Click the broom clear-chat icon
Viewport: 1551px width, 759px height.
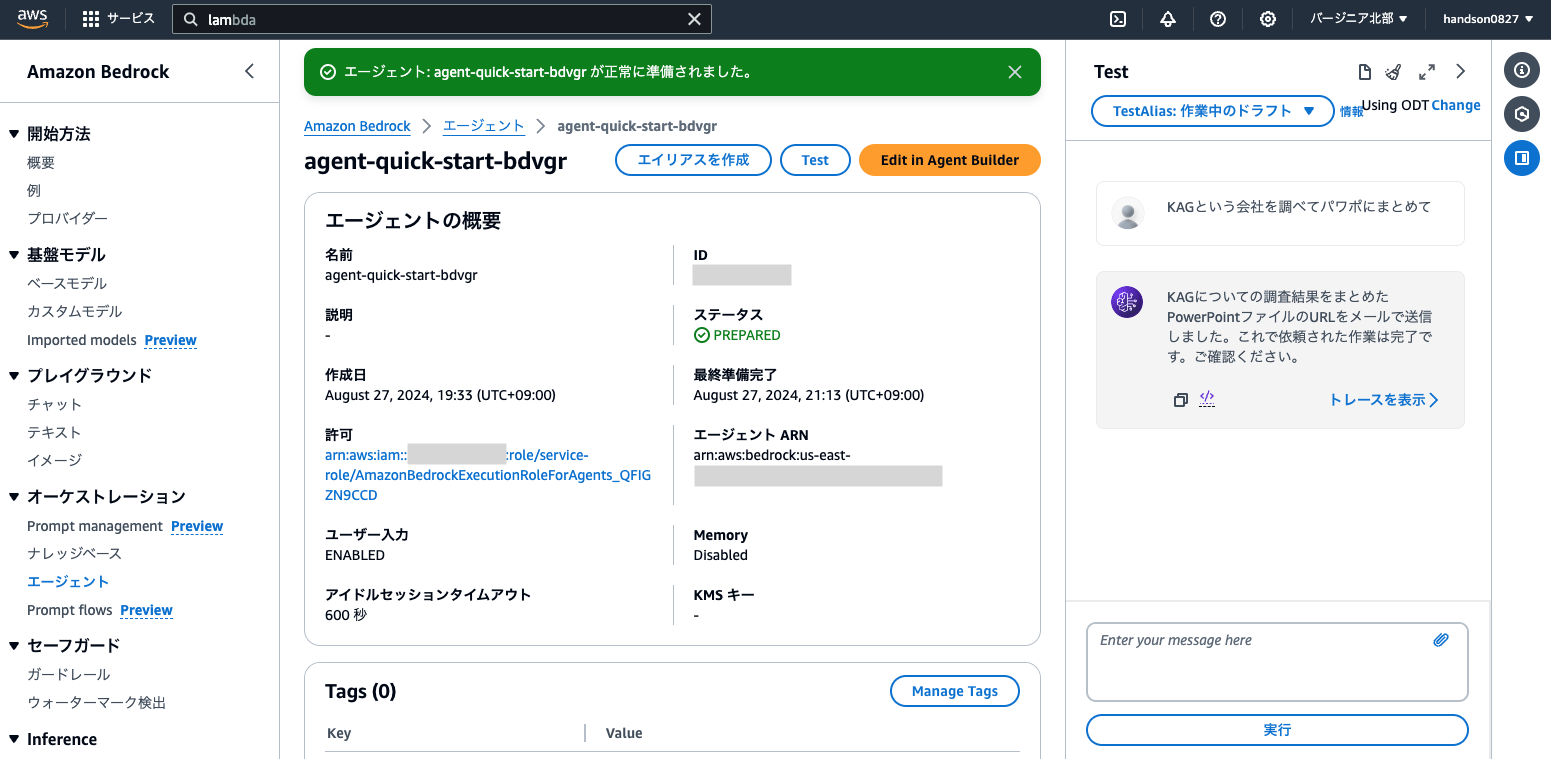[1393, 72]
